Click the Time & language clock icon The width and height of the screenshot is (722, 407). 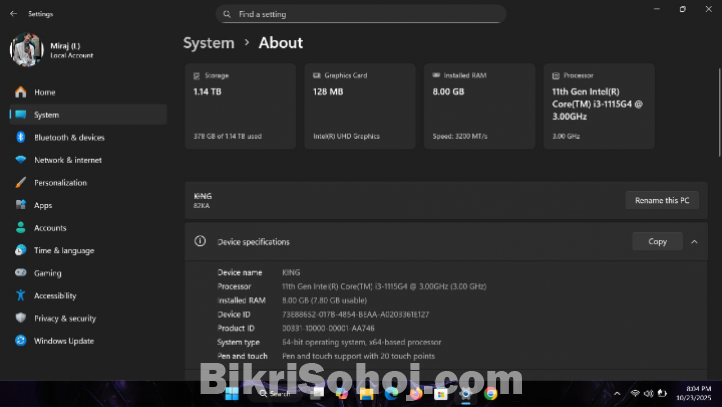pyautogui.click(x=20, y=250)
